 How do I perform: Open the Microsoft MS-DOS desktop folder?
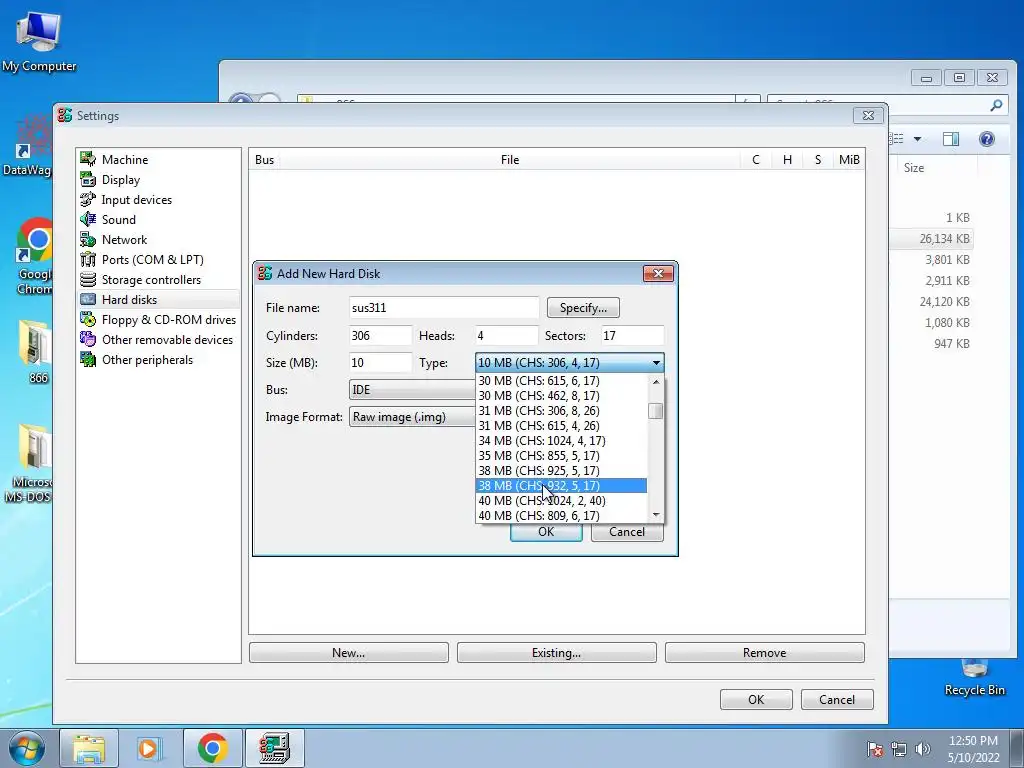pyautogui.click(x=29, y=464)
